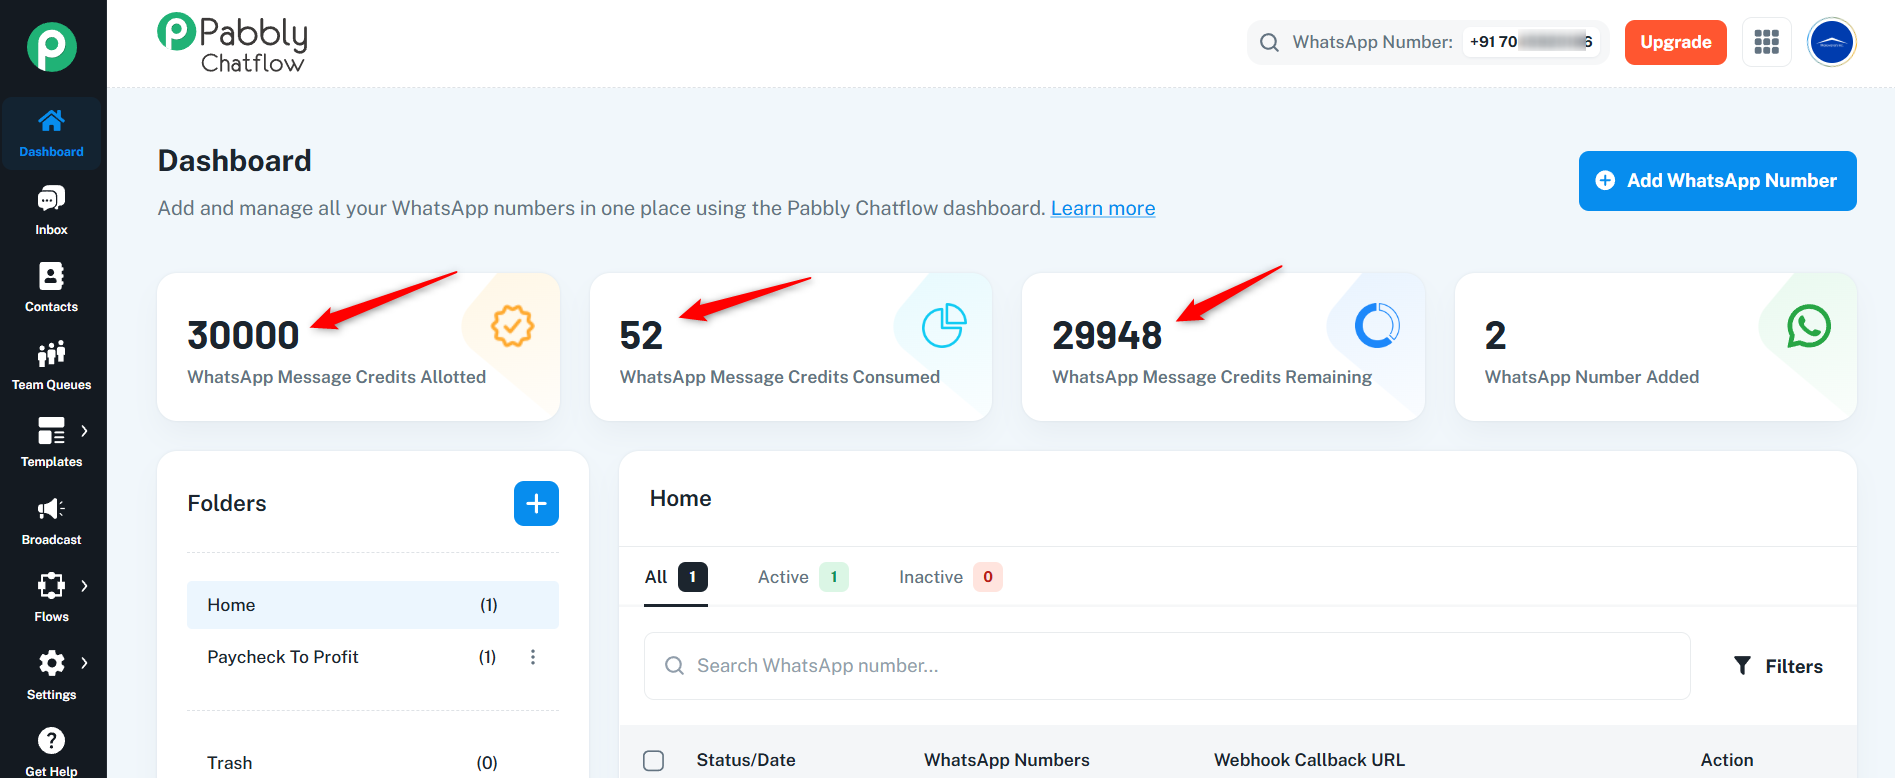Viewport: 1895px width, 778px height.
Task: Open Team Queues in the sidebar
Action: point(51,365)
